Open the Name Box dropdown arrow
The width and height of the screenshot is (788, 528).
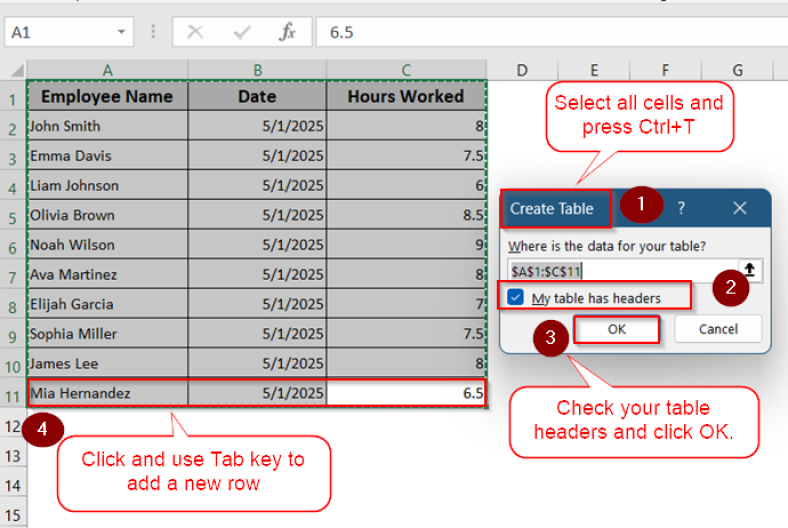point(121,32)
